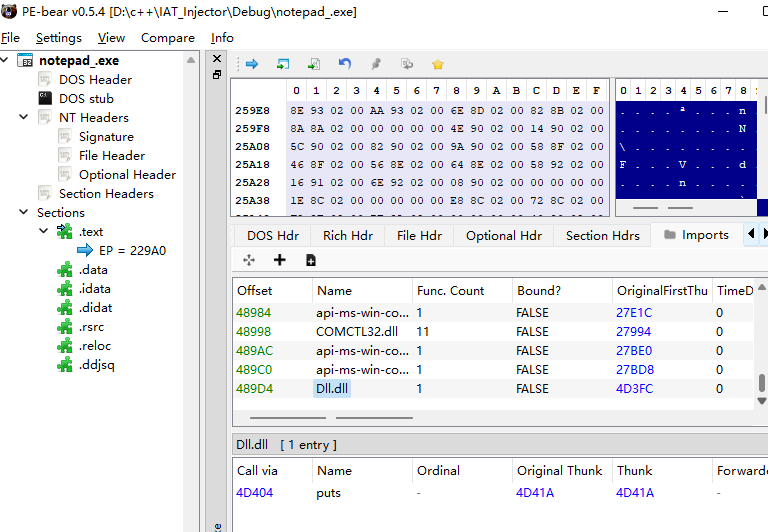Click the pin icon in hex toolbar
Viewport: 768px width, 532px height.
click(x=376, y=64)
